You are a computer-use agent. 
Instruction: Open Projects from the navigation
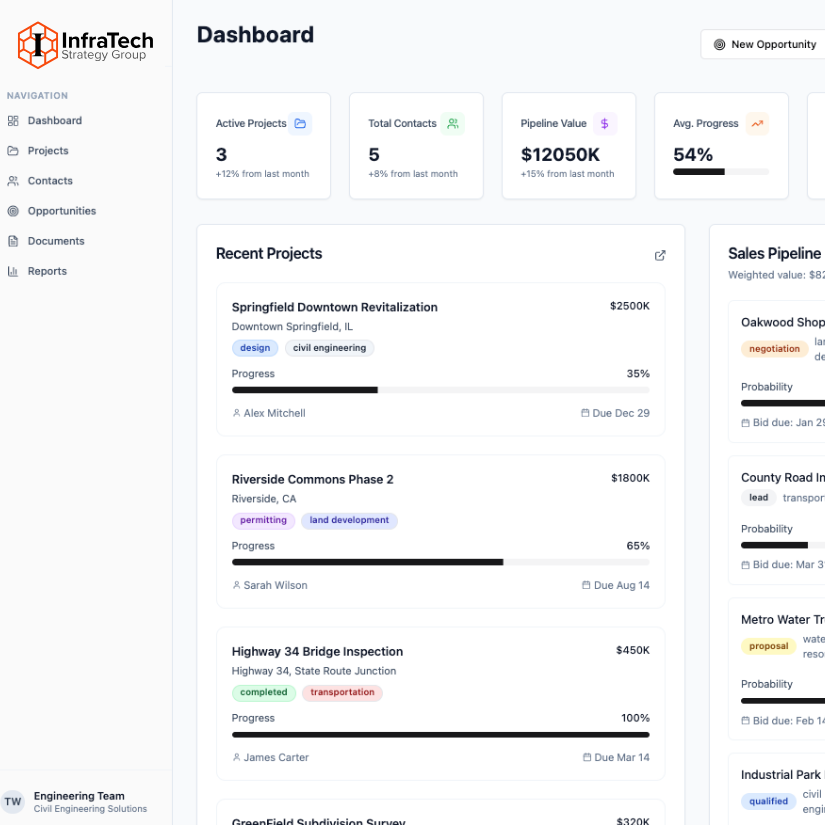click(x=48, y=151)
